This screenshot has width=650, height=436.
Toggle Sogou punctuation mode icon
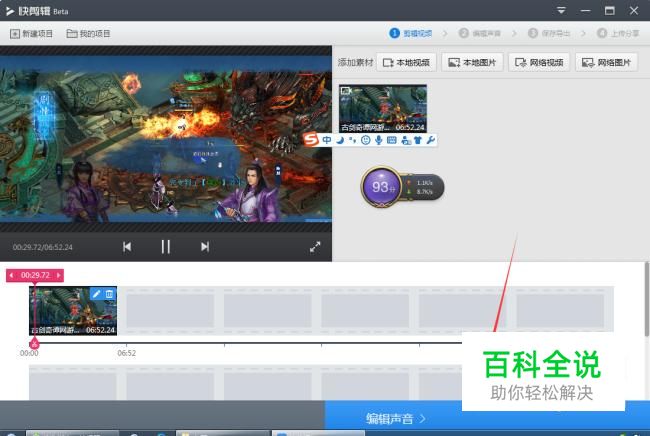tap(352, 140)
